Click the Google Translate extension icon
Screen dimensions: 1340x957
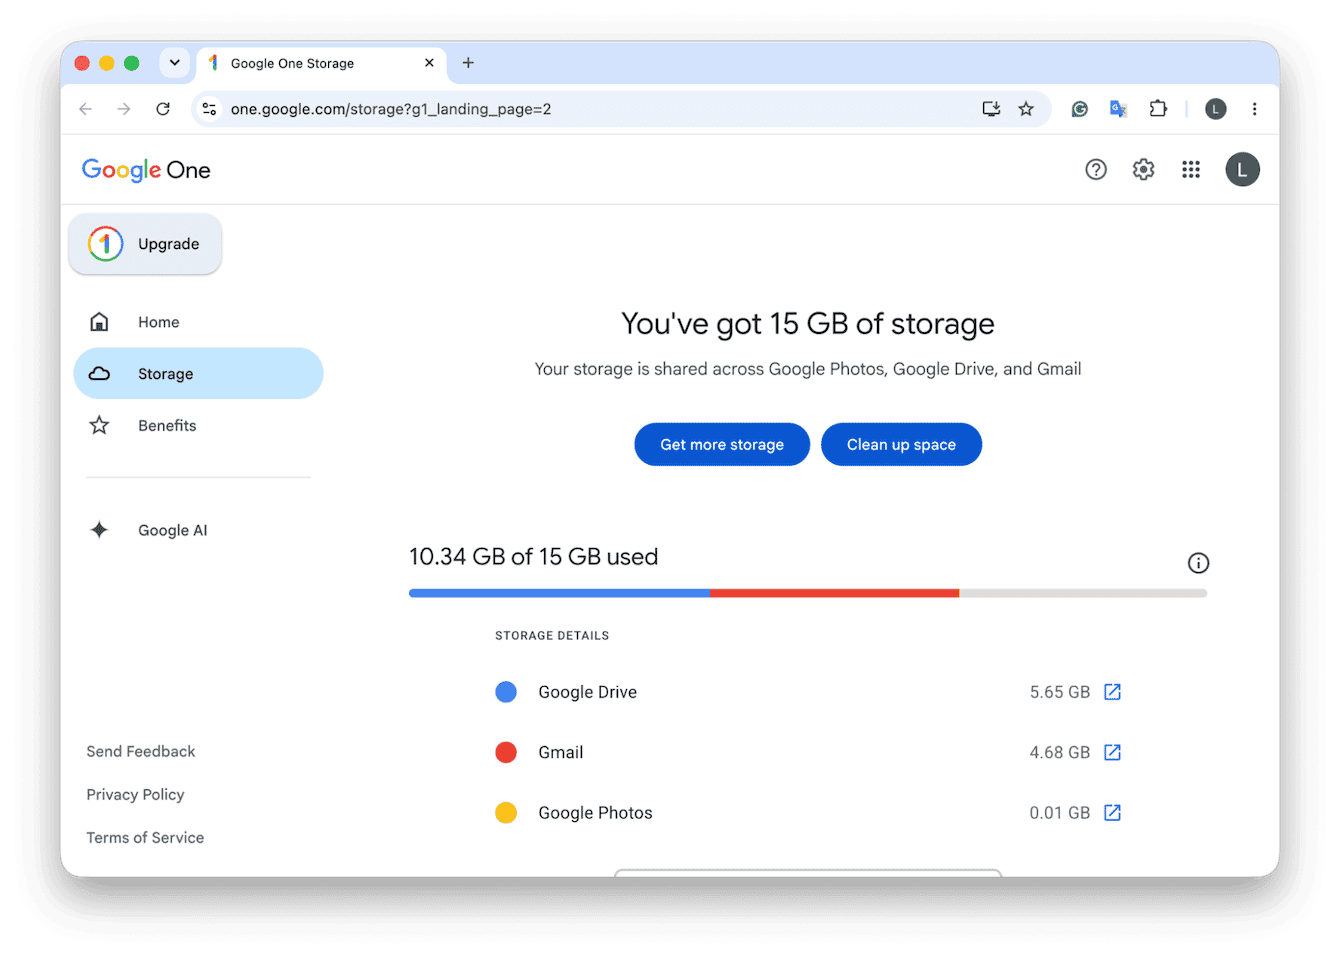[x=1118, y=109]
